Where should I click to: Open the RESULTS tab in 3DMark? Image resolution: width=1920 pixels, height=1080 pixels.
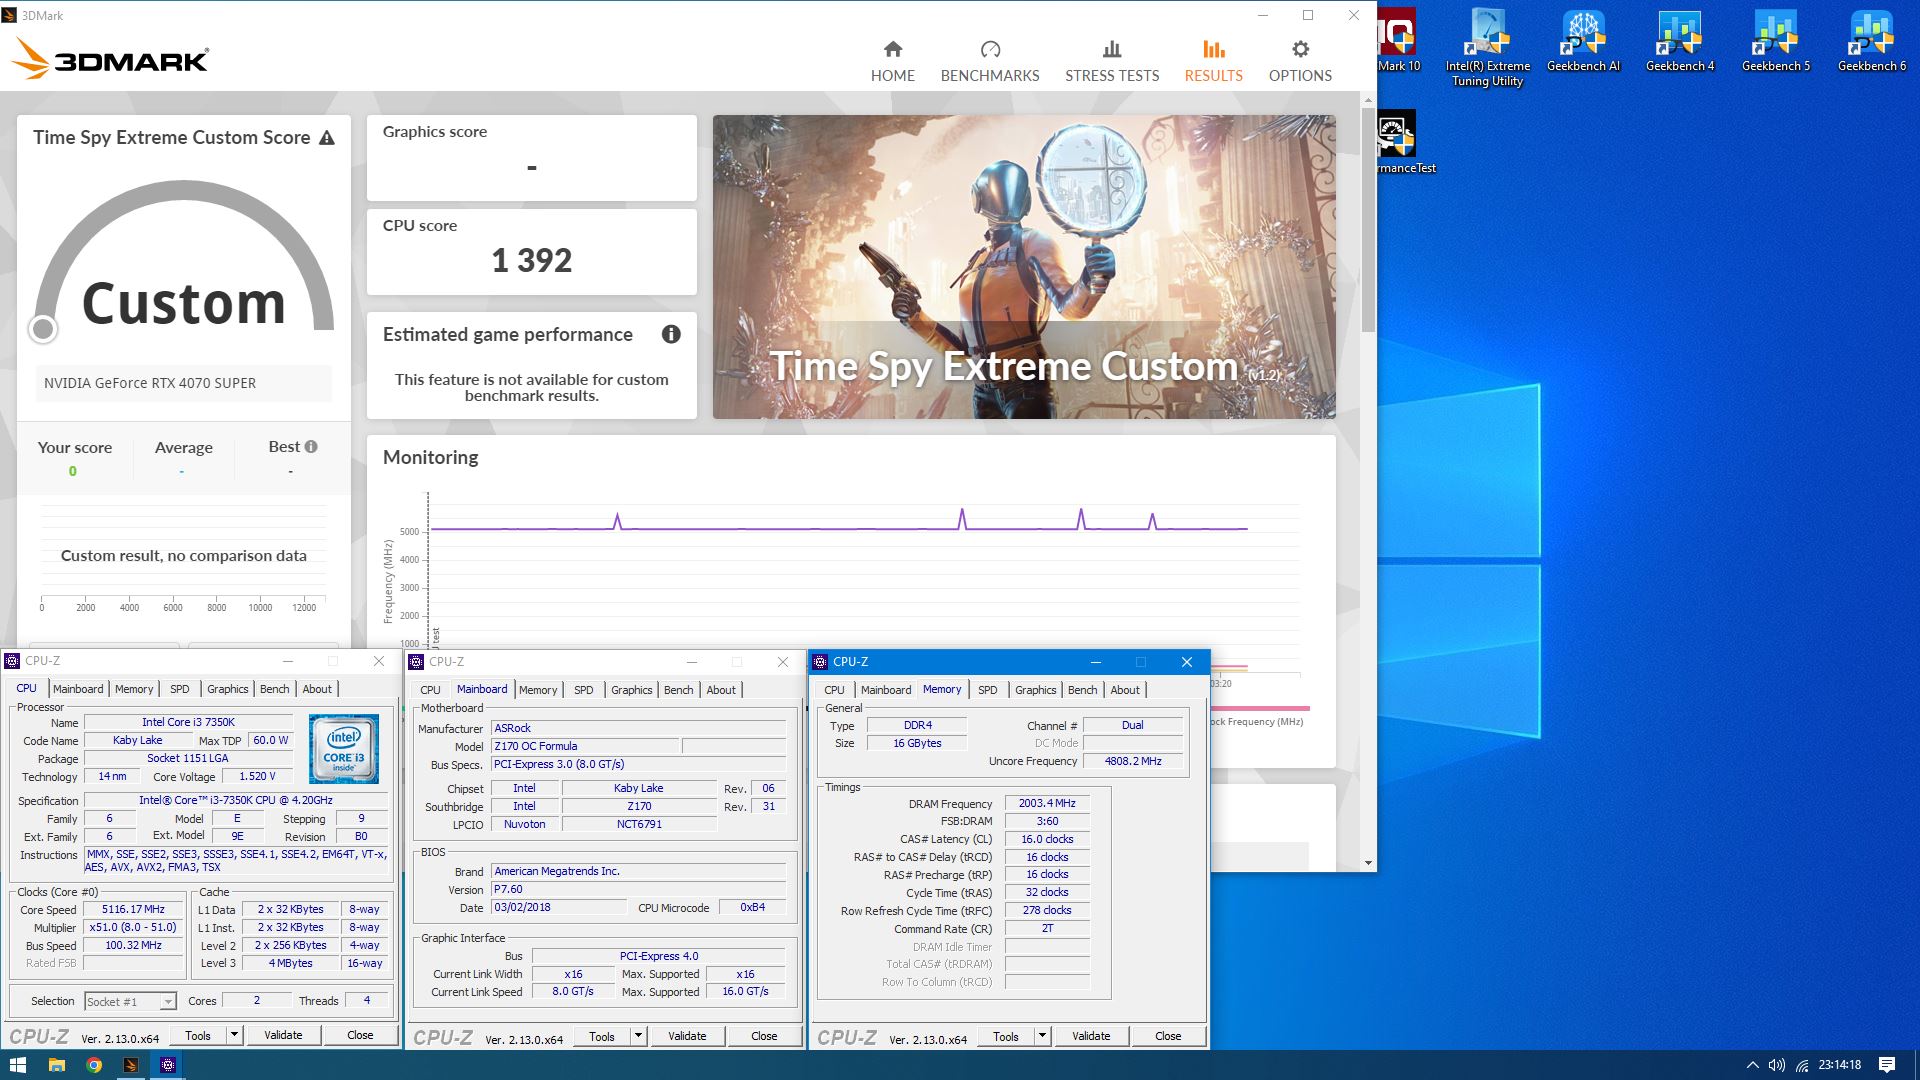[x=1213, y=61]
